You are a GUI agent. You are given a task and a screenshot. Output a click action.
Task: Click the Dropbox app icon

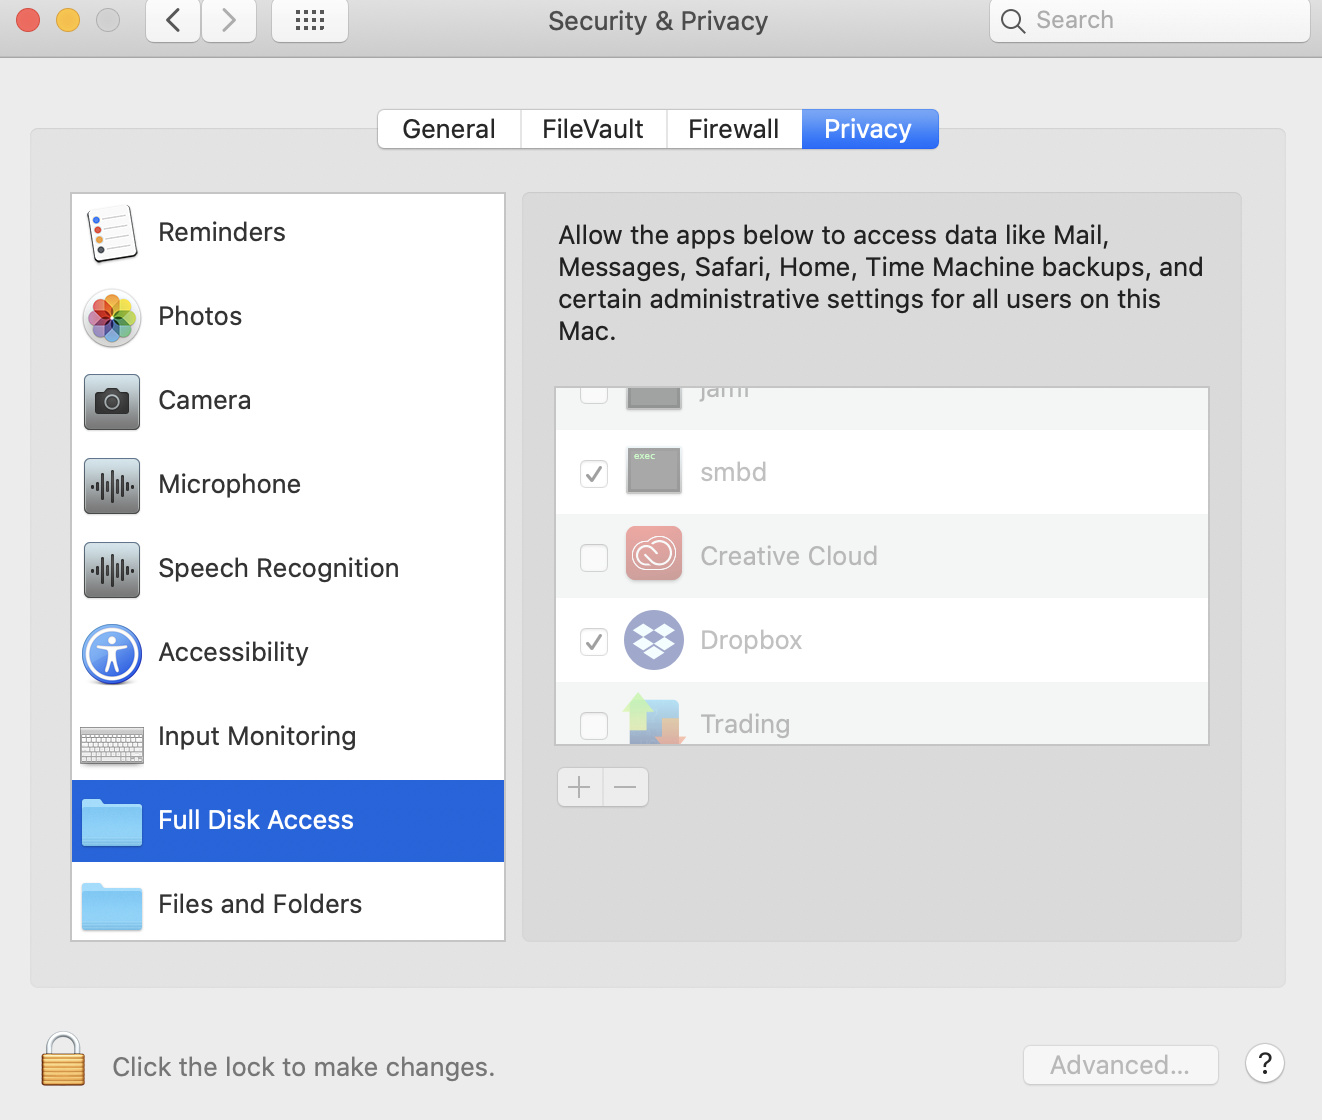point(654,640)
